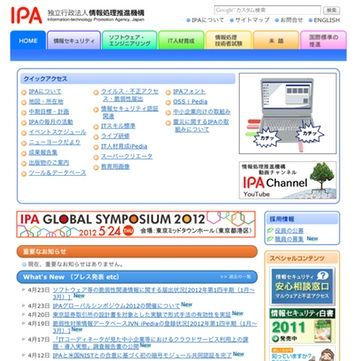
Task: Open the 4月12日 NIST news item
Action: (x=142, y=355)
